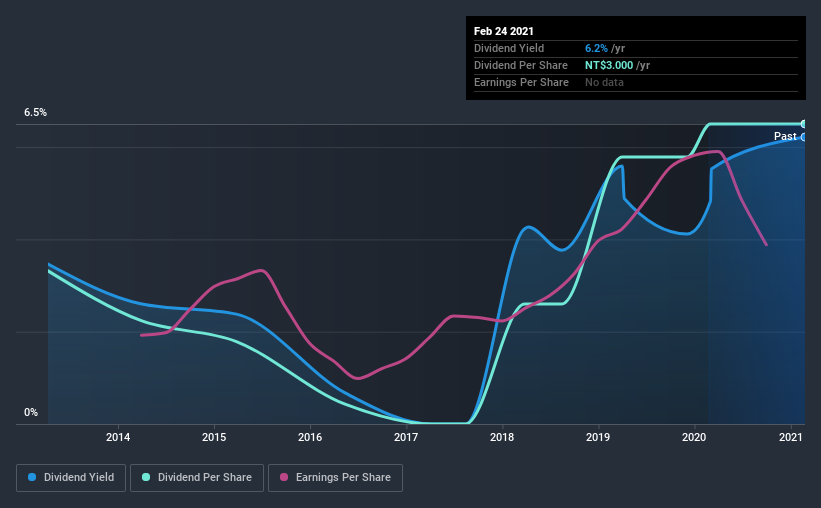Click the 2014 x-axis label
The image size is (821, 508).
click(x=118, y=437)
